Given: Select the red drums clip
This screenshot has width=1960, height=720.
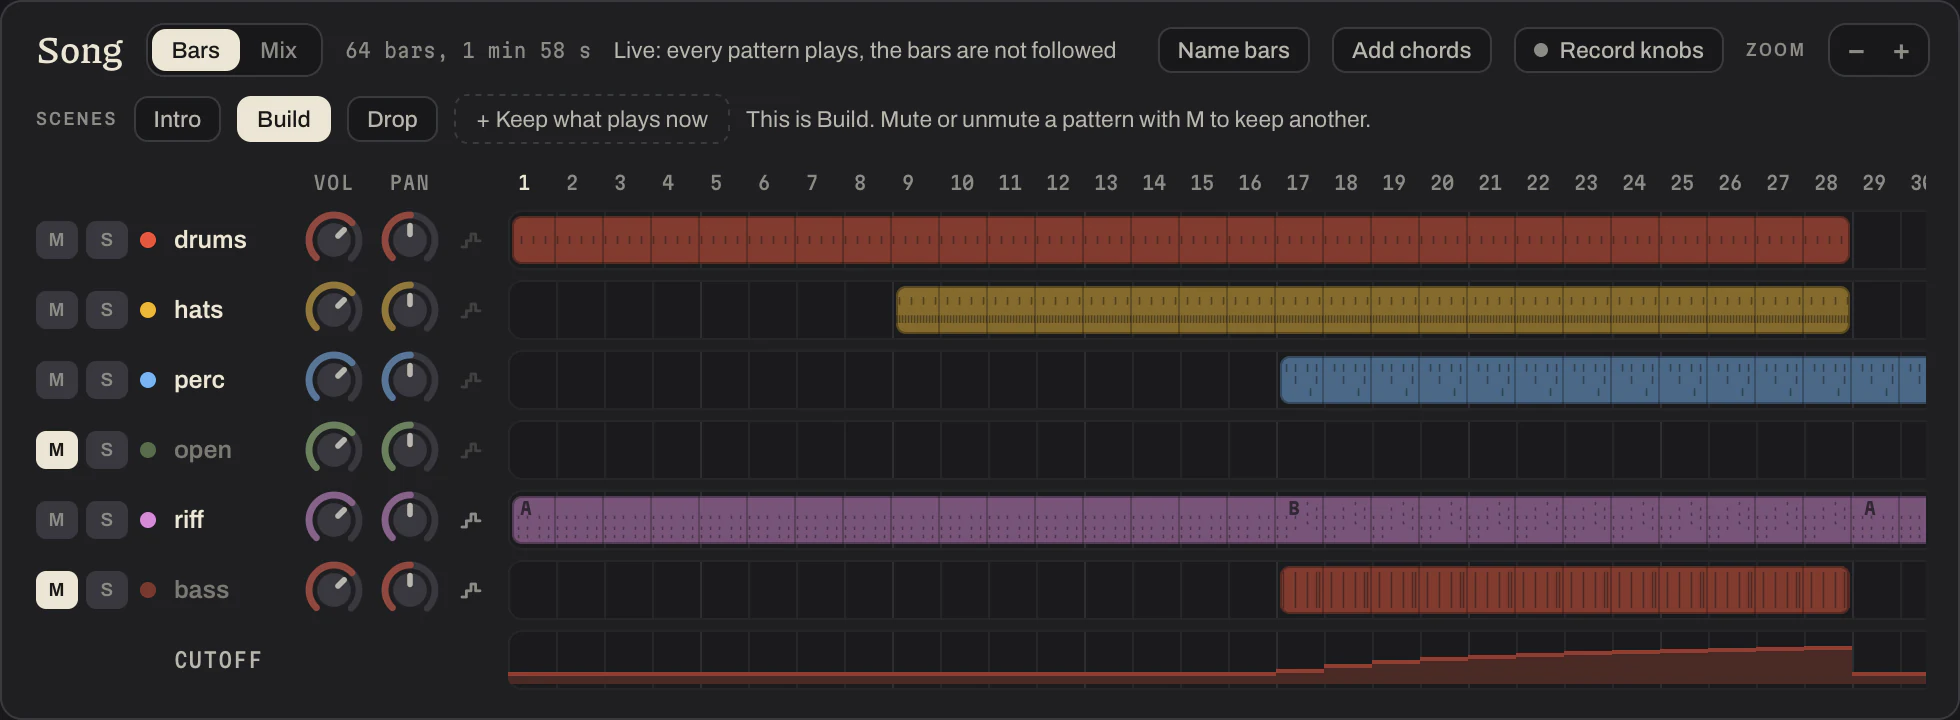Looking at the screenshot, I should (1181, 240).
